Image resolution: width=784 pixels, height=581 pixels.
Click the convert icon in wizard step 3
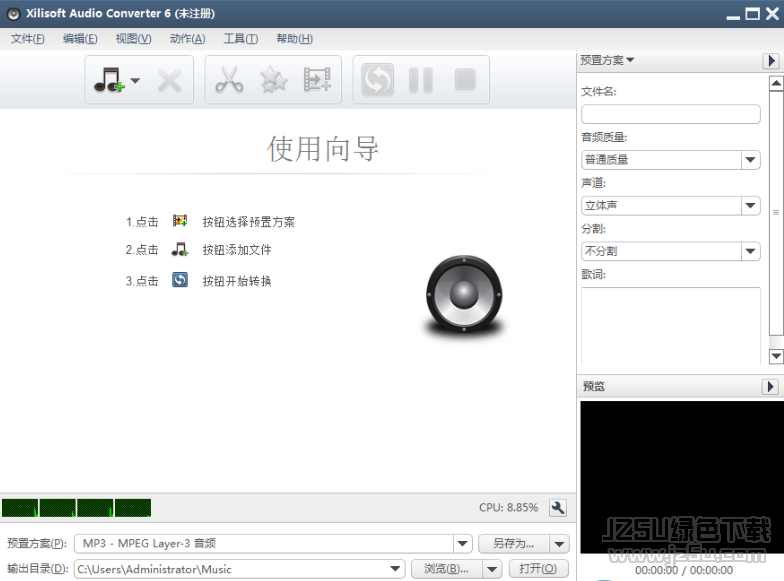[x=180, y=280]
